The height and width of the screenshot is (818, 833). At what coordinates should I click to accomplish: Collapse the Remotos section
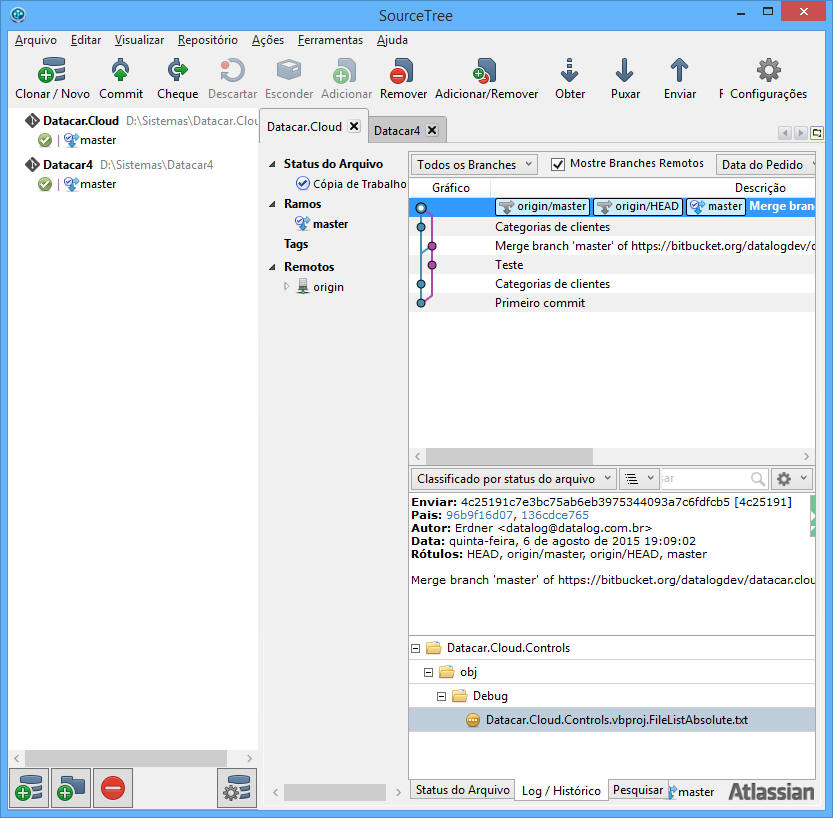tap(273, 267)
